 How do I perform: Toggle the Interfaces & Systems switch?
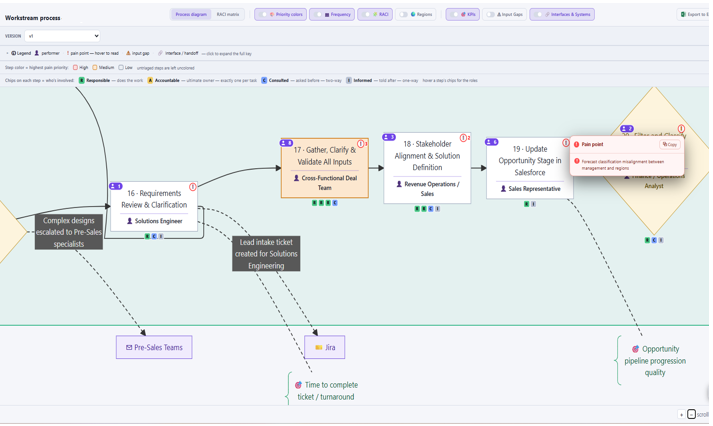coord(562,15)
